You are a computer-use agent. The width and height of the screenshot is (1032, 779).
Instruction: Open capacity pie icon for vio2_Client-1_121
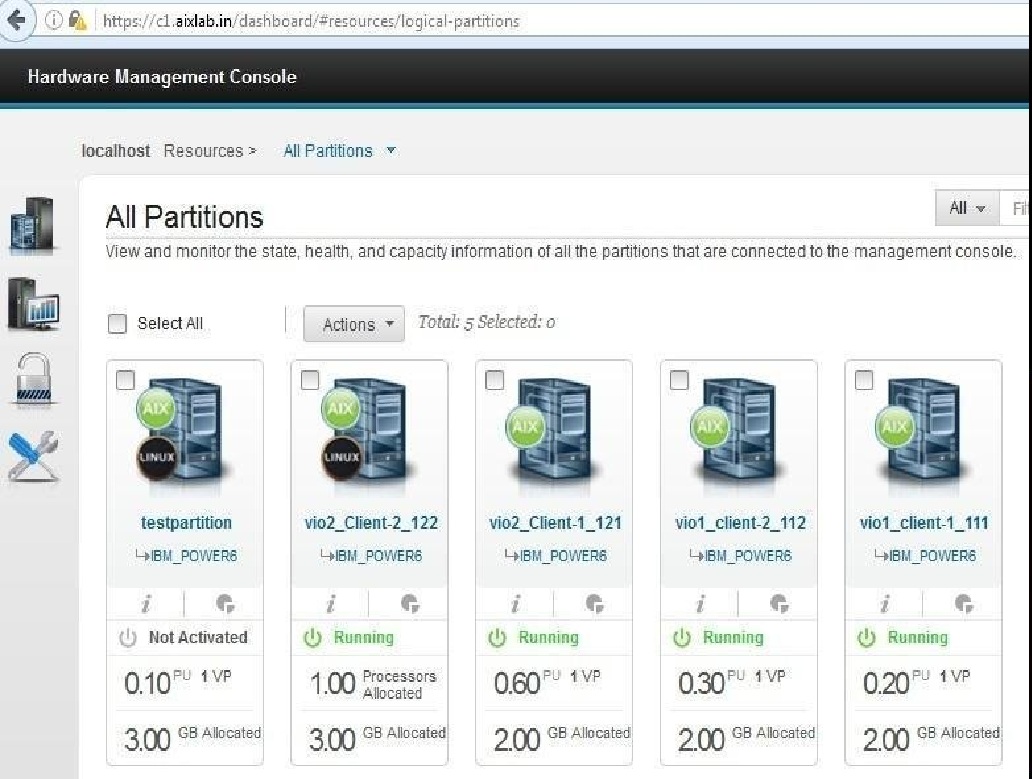click(x=594, y=603)
